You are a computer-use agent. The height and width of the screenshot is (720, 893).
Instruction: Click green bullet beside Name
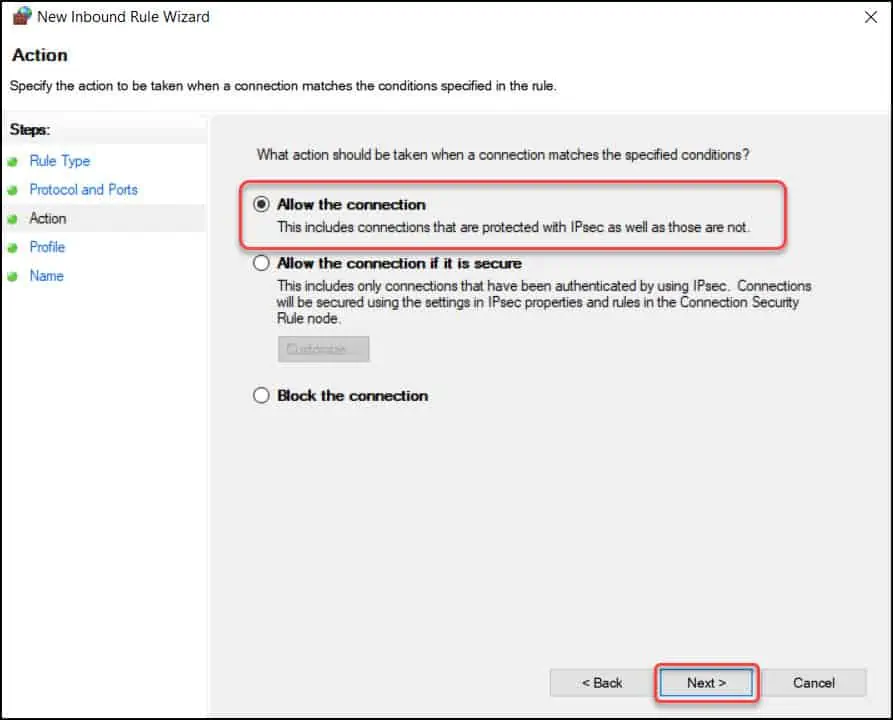13,277
